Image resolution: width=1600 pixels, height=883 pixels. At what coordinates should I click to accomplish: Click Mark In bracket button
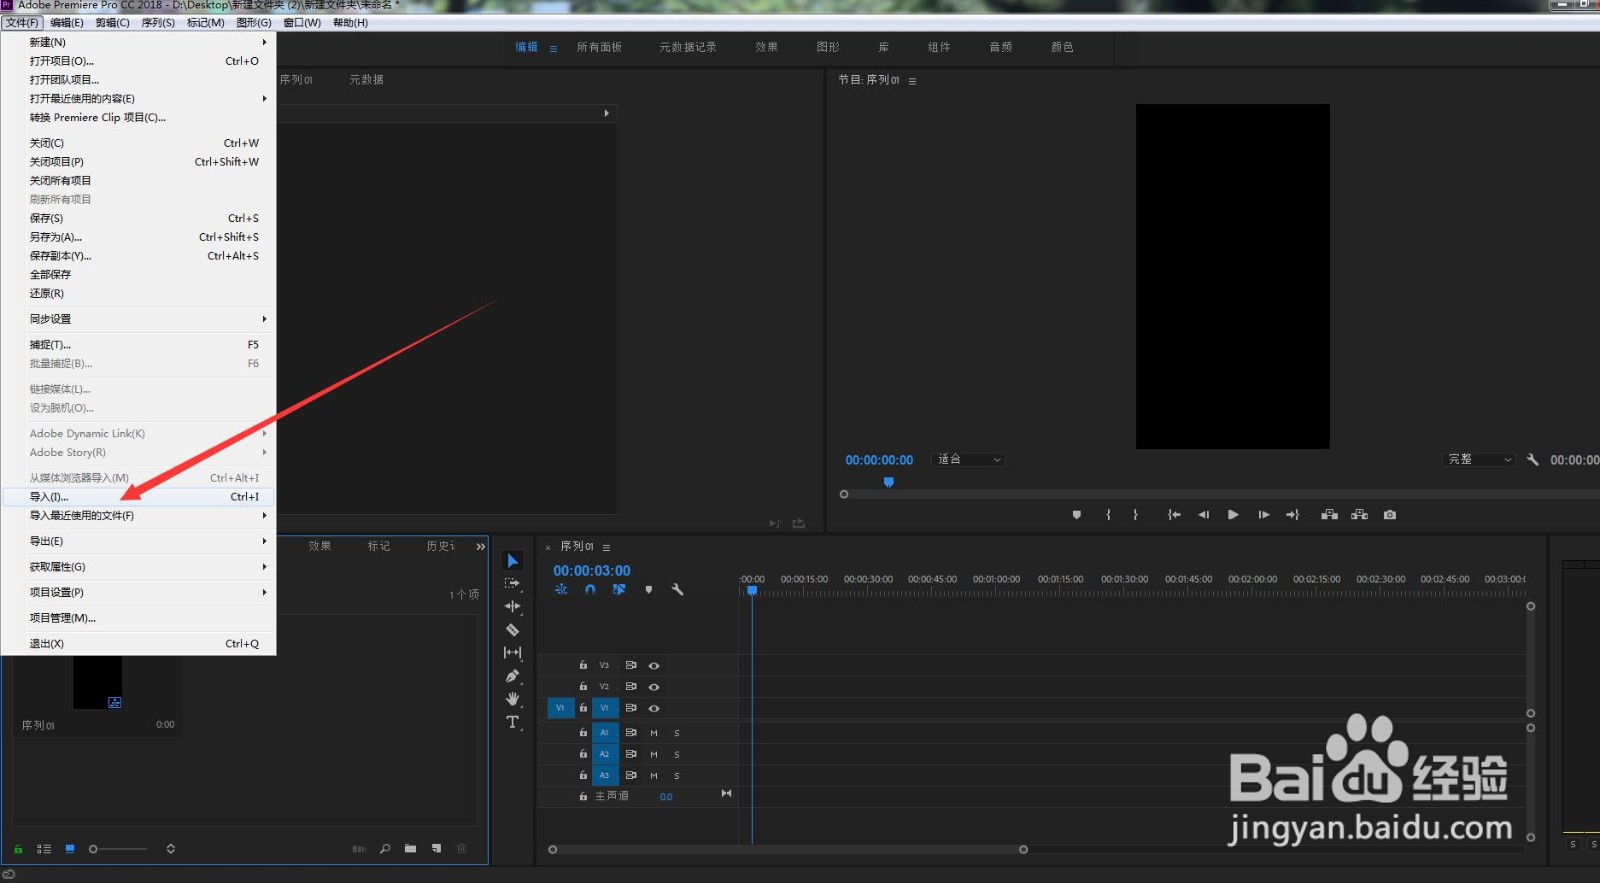click(1108, 515)
